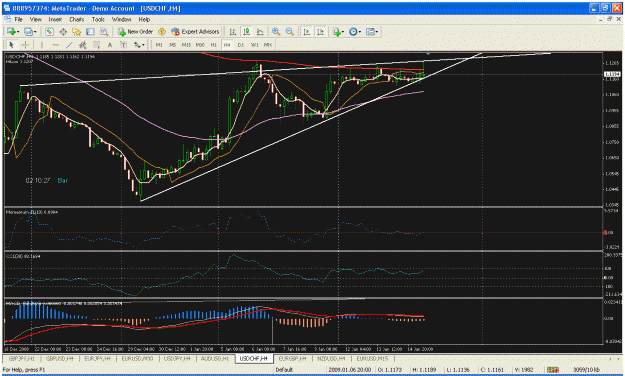Select the Fibonacci retracement tool
The image size is (625, 376).
[x=96, y=45]
